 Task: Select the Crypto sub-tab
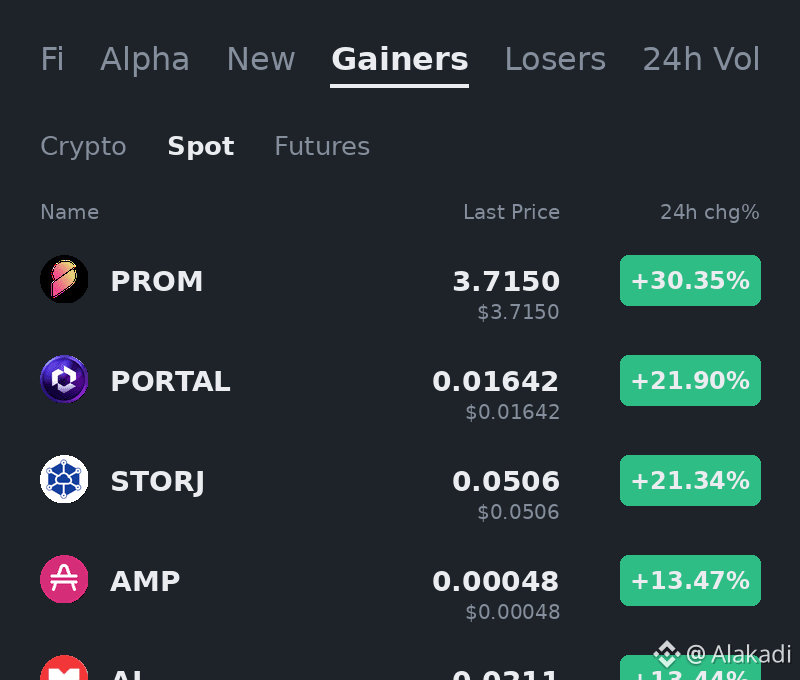[x=83, y=147]
